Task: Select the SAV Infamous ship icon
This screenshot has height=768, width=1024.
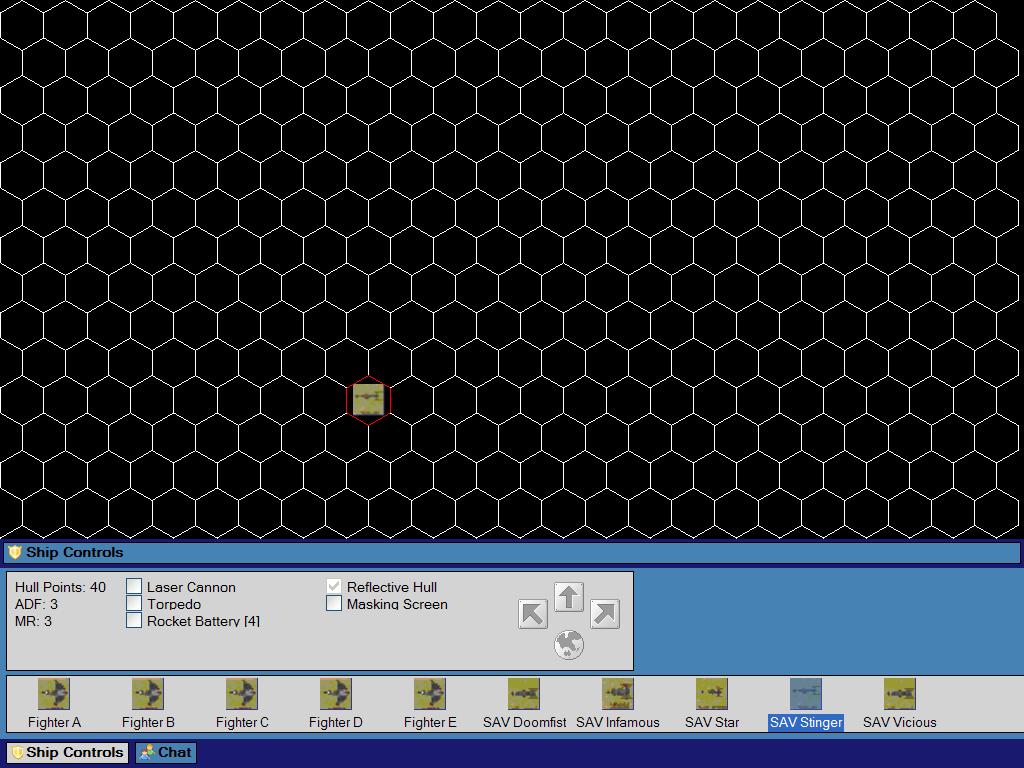Action: [x=618, y=694]
